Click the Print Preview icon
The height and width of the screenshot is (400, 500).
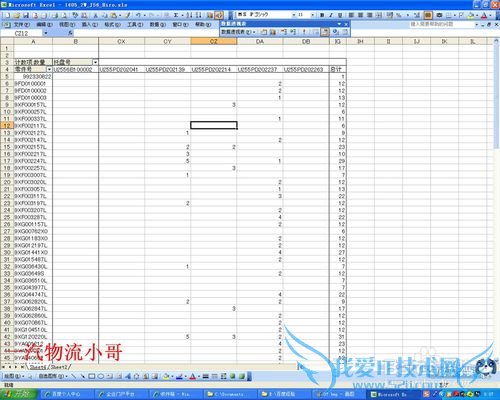click(x=64, y=15)
